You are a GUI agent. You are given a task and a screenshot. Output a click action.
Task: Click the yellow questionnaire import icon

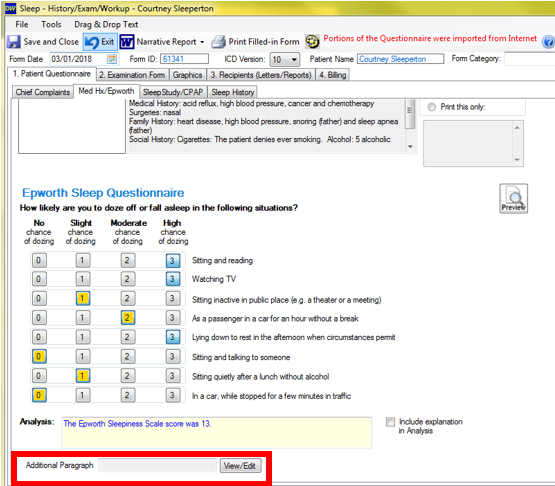pos(312,41)
